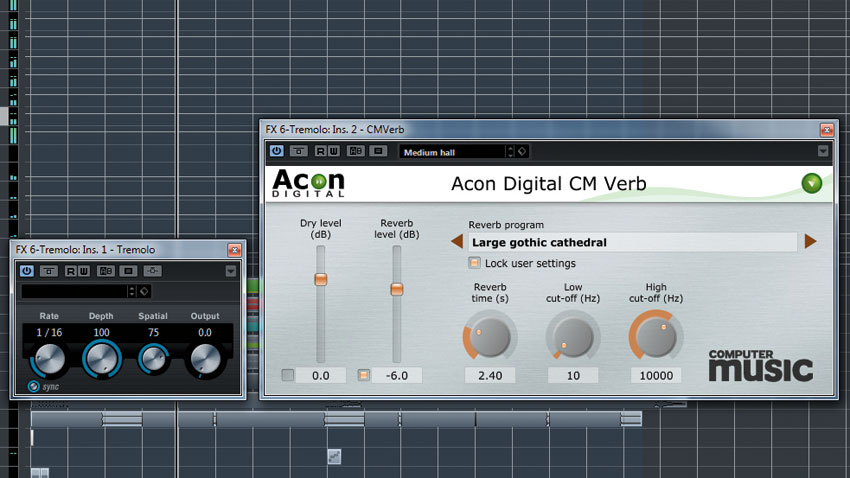Click the Reverb time 2.40 field

click(x=490, y=376)
